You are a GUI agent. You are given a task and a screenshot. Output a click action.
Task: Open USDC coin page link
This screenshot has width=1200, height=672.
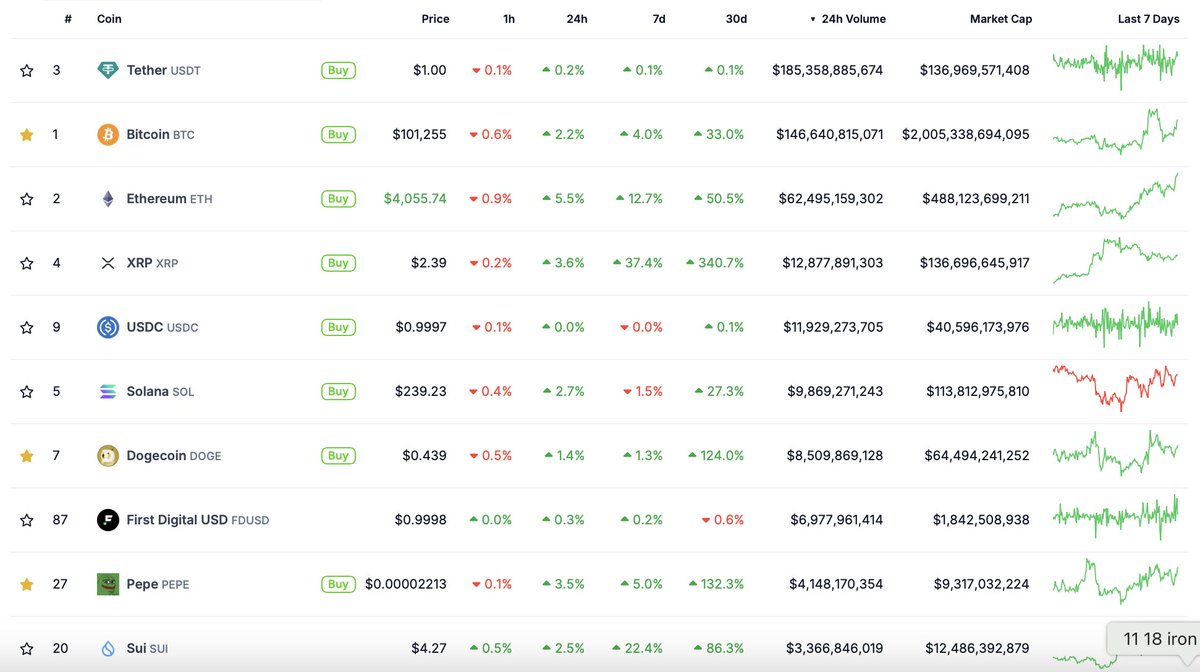point(163,327)
